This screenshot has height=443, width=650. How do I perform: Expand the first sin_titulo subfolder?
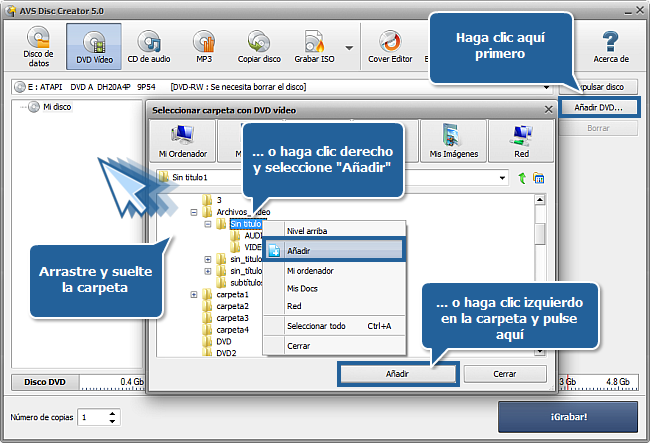pos(208,259)
